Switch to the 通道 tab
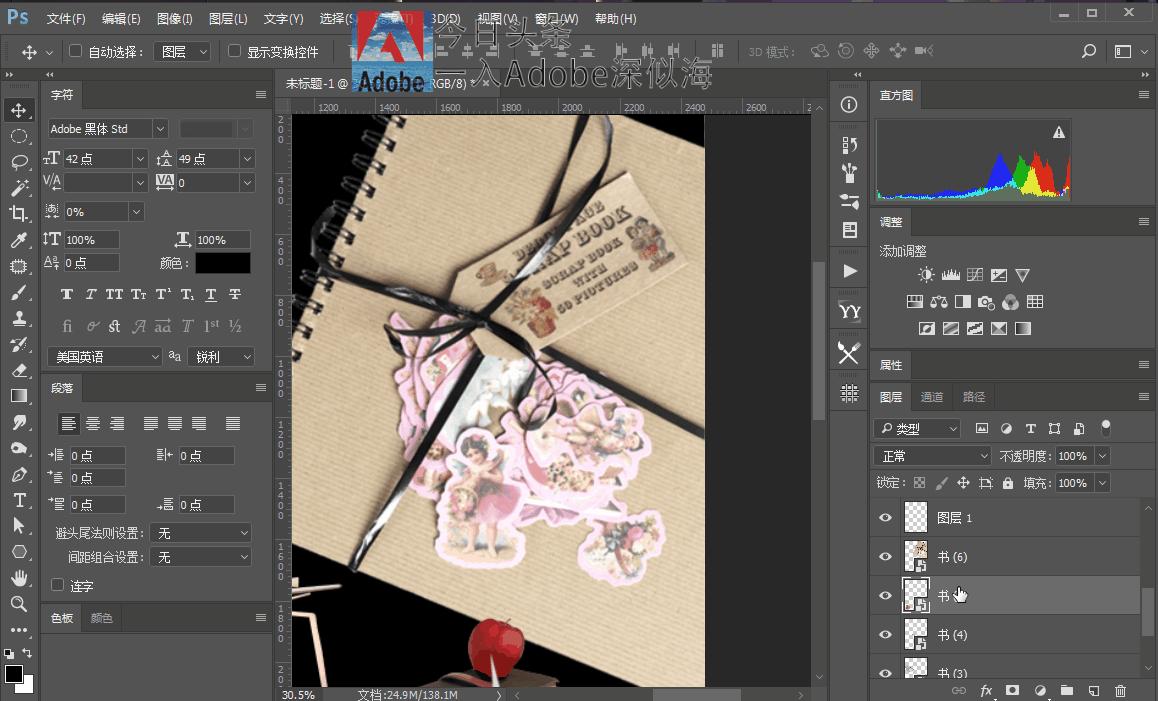Screen dimensions: 1158x701 931,397
